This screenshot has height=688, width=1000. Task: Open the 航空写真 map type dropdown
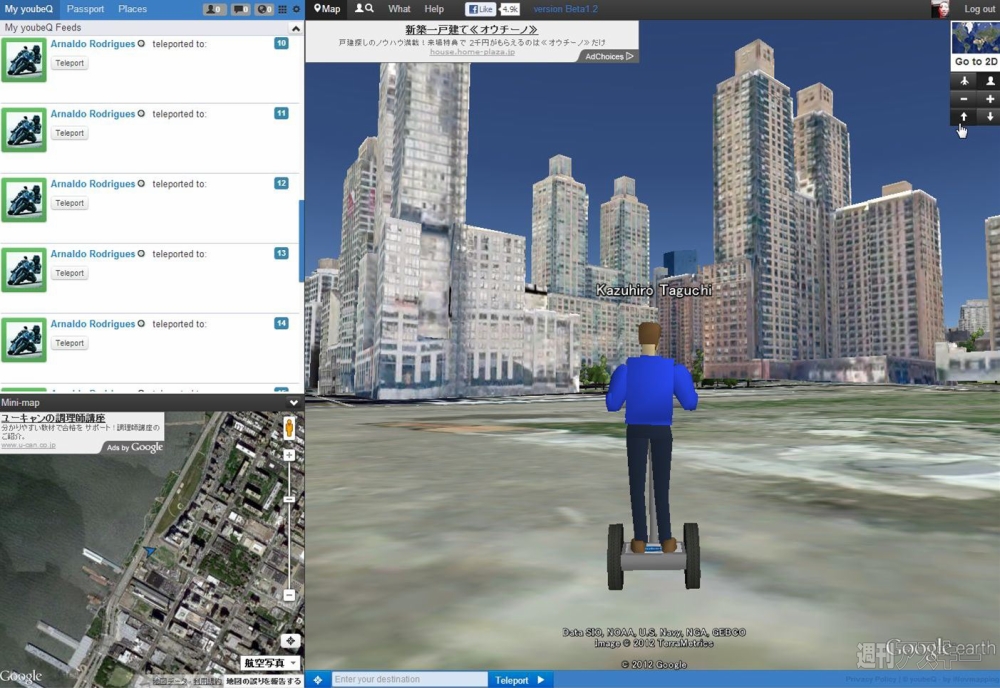270,663
